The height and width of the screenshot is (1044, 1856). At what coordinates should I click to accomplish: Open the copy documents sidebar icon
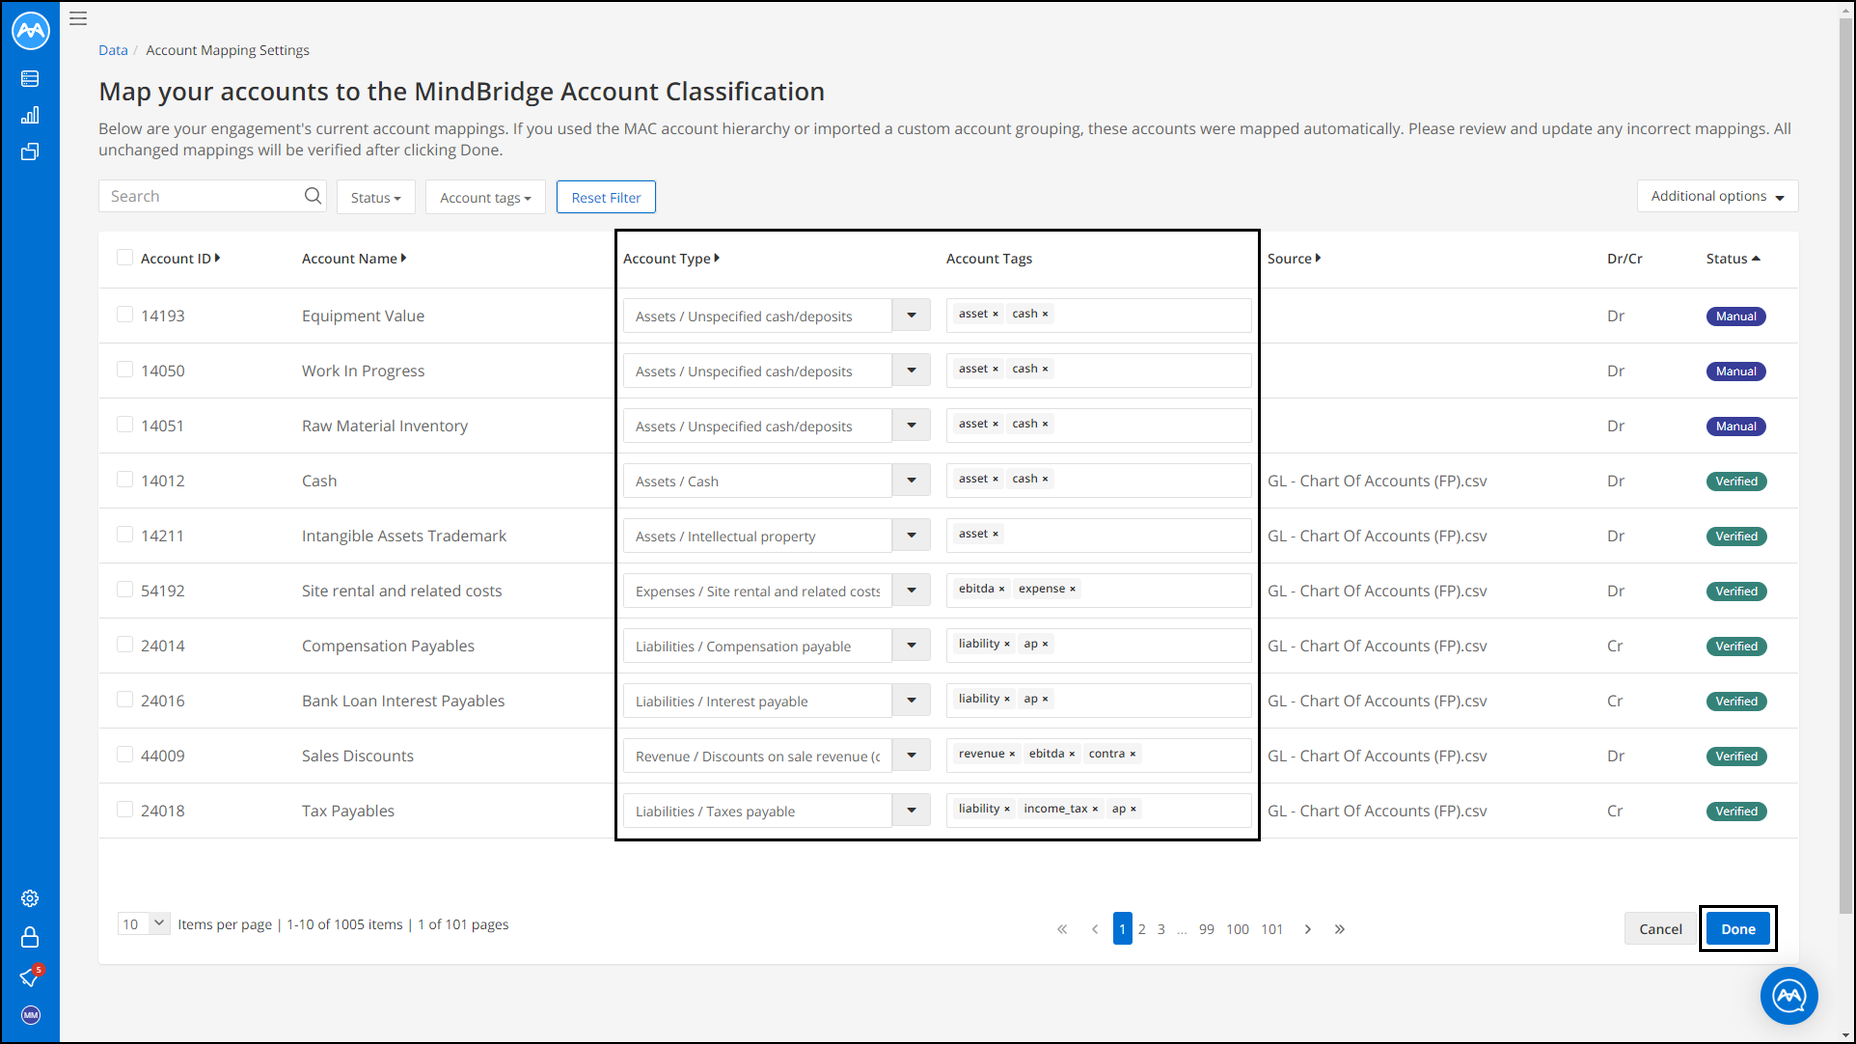point(30,152)
